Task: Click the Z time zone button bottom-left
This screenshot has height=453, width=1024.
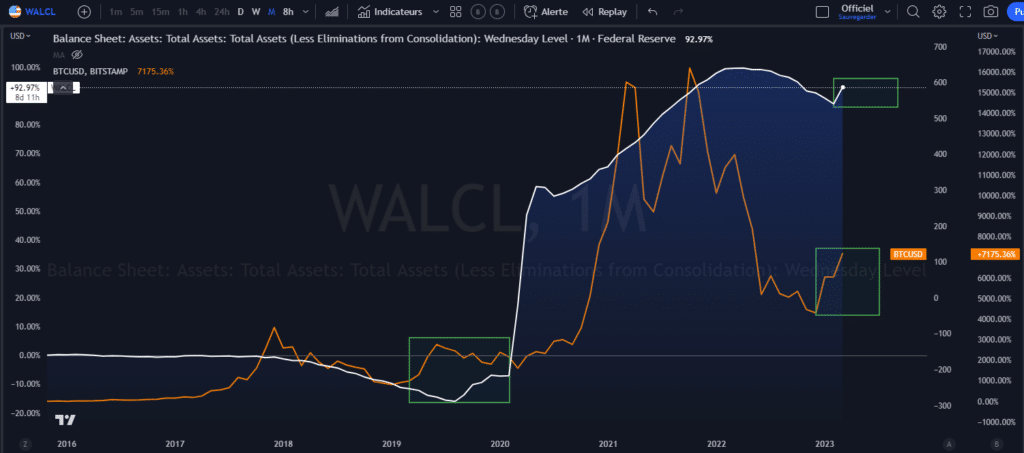Action: click(x=25, y=444)
